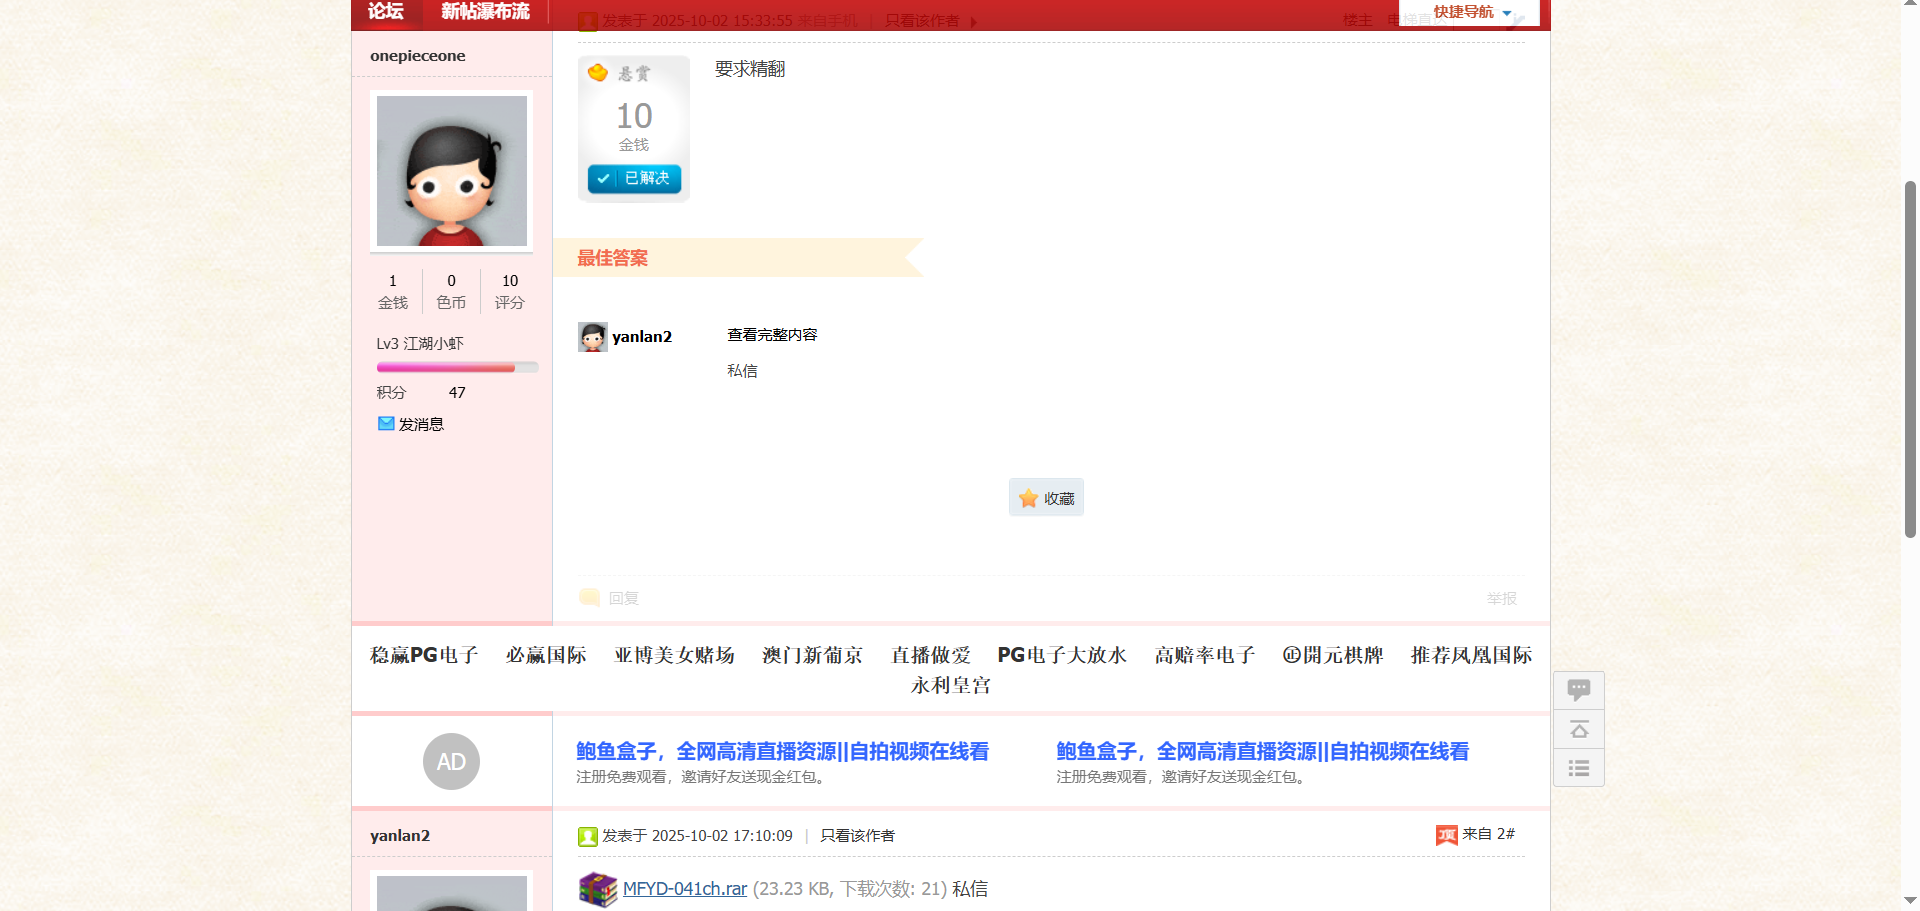Click yanlan2's small avatar in best answer
The height and width of the screenshot is (911, 1920).
click(x=592, y=337)
